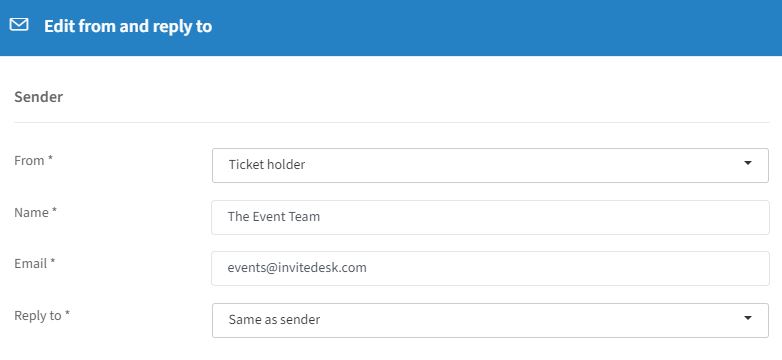
Task: Focus the Name input field
Action: coord(490,217)
